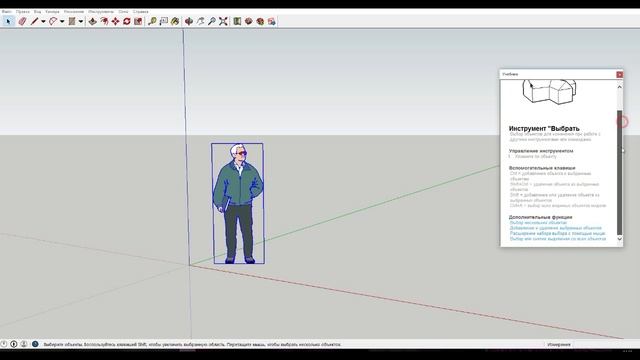Open the Rectangle shapes dropdown arrow

click(81, 21)
